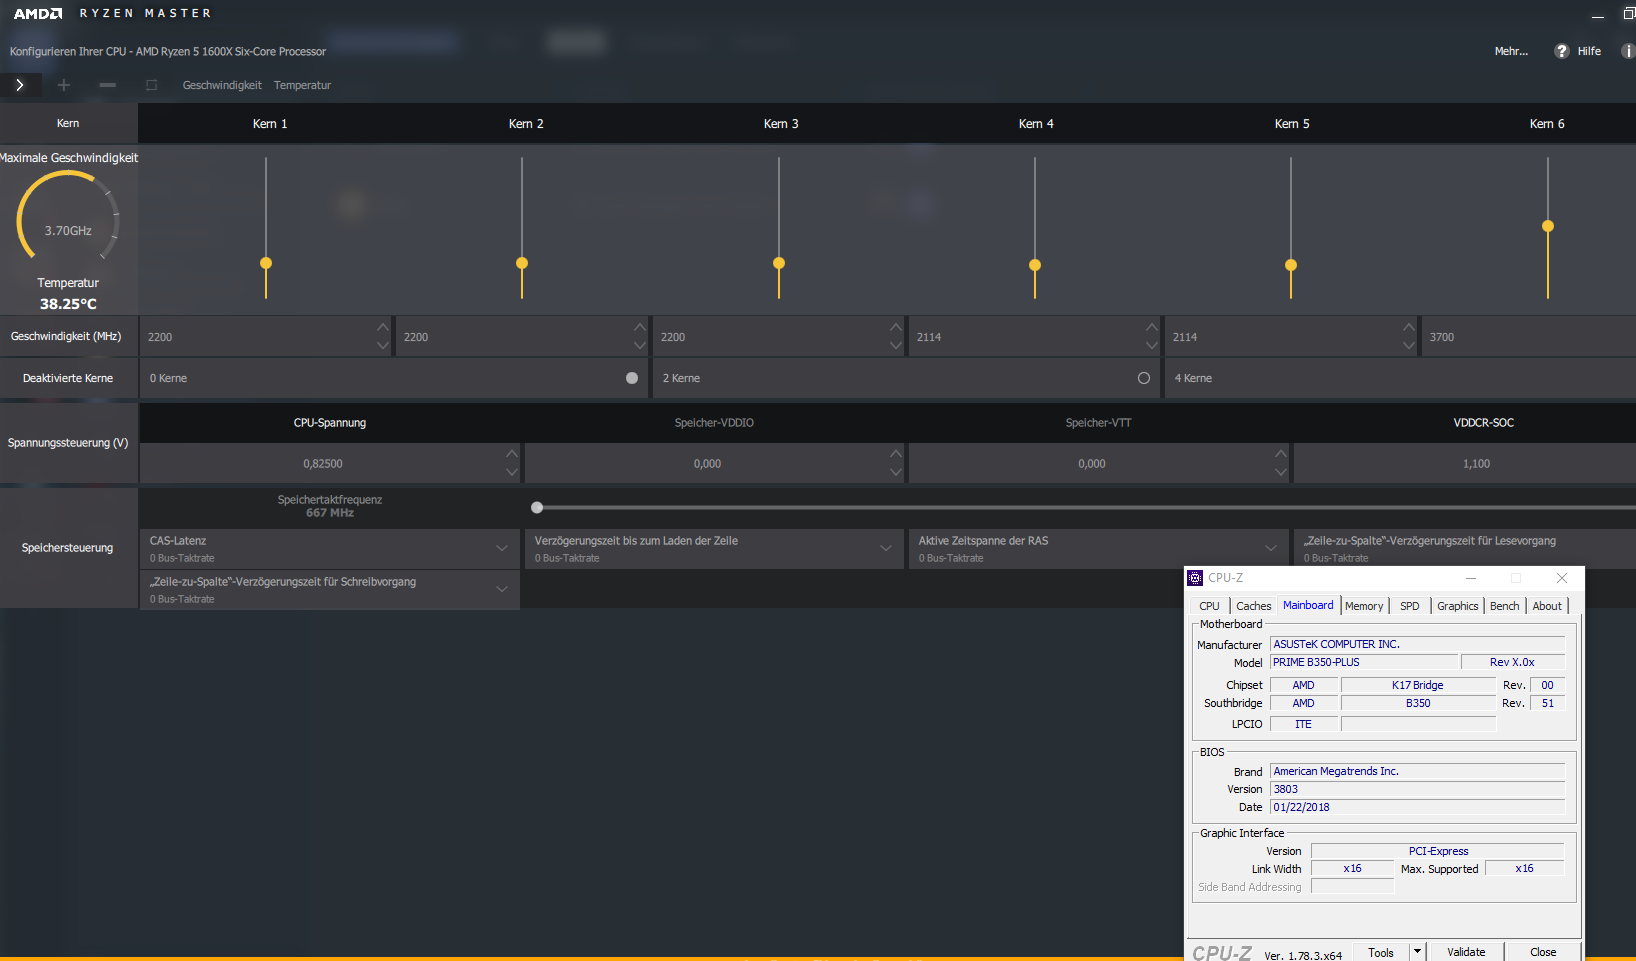
Task: Increase Kern 3 speed with the up arrow
Action: coord(896,327)
